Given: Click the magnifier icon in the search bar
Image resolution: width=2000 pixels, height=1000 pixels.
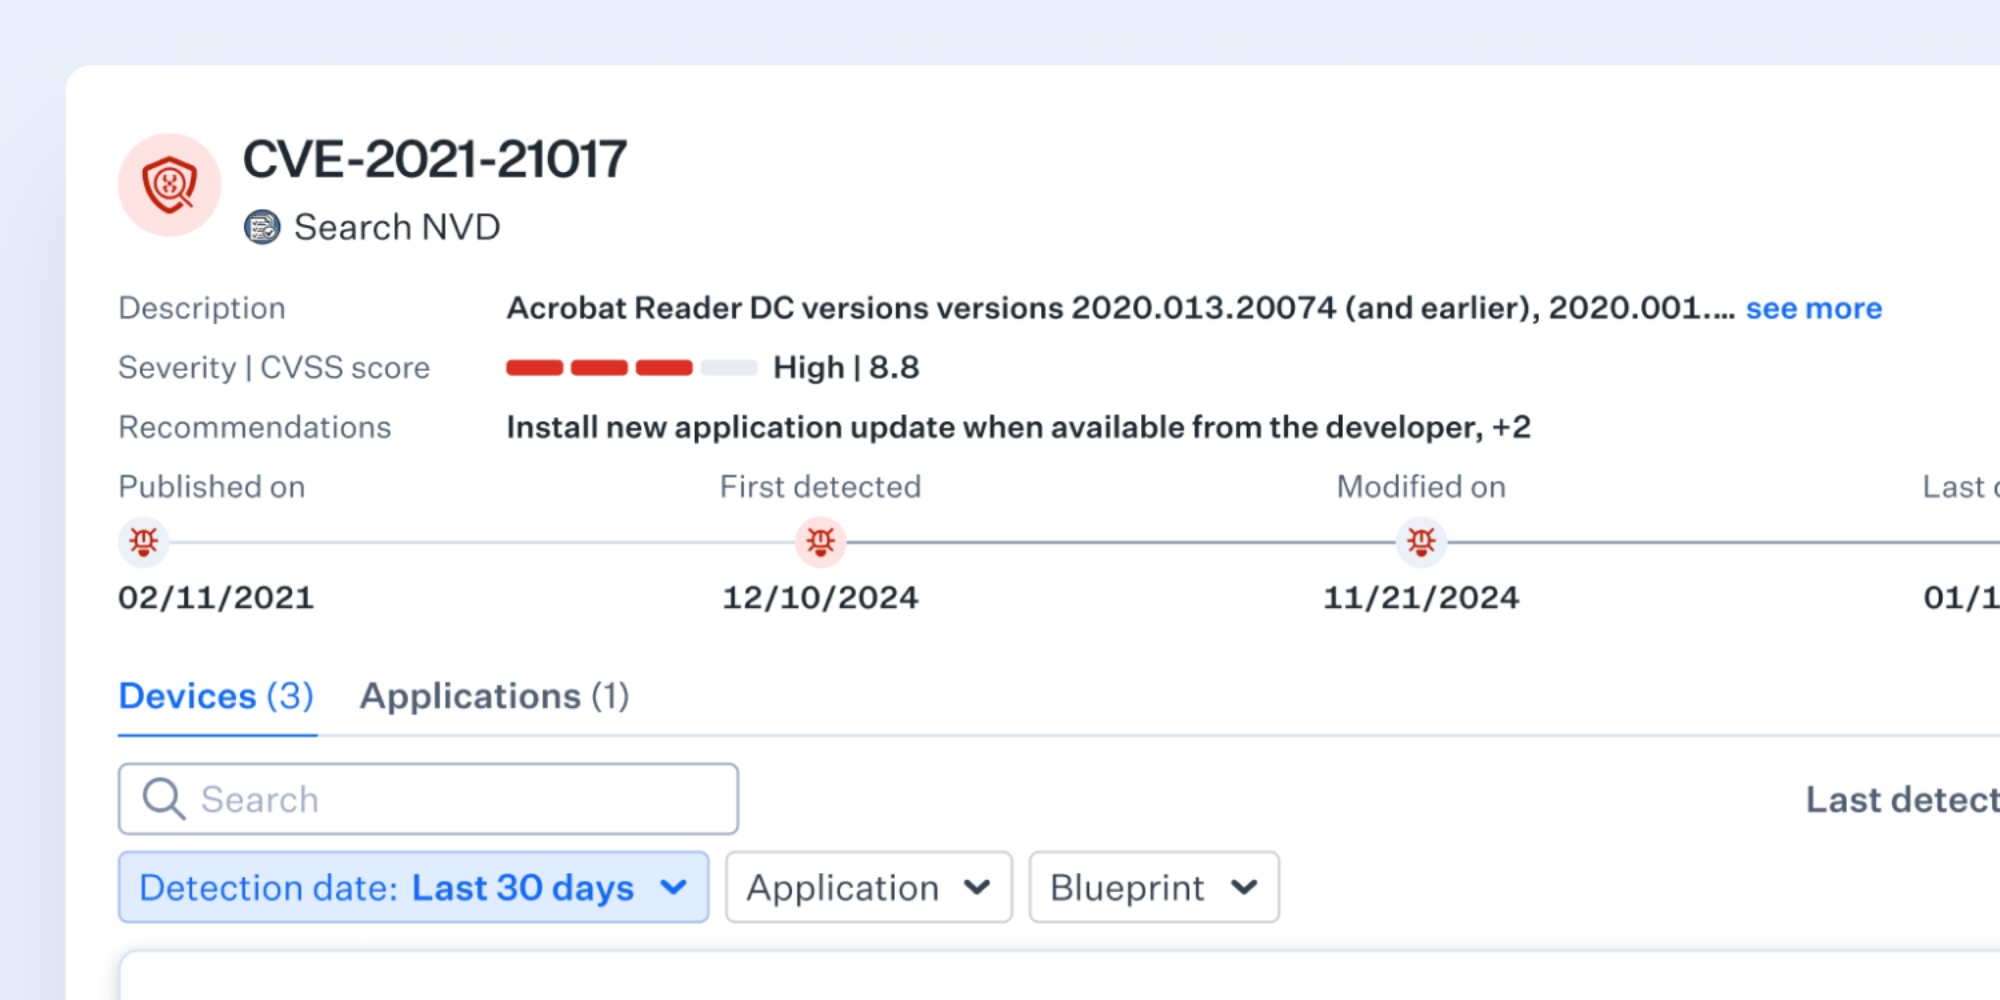Looking at the screenshot, I should coord(165,798).
